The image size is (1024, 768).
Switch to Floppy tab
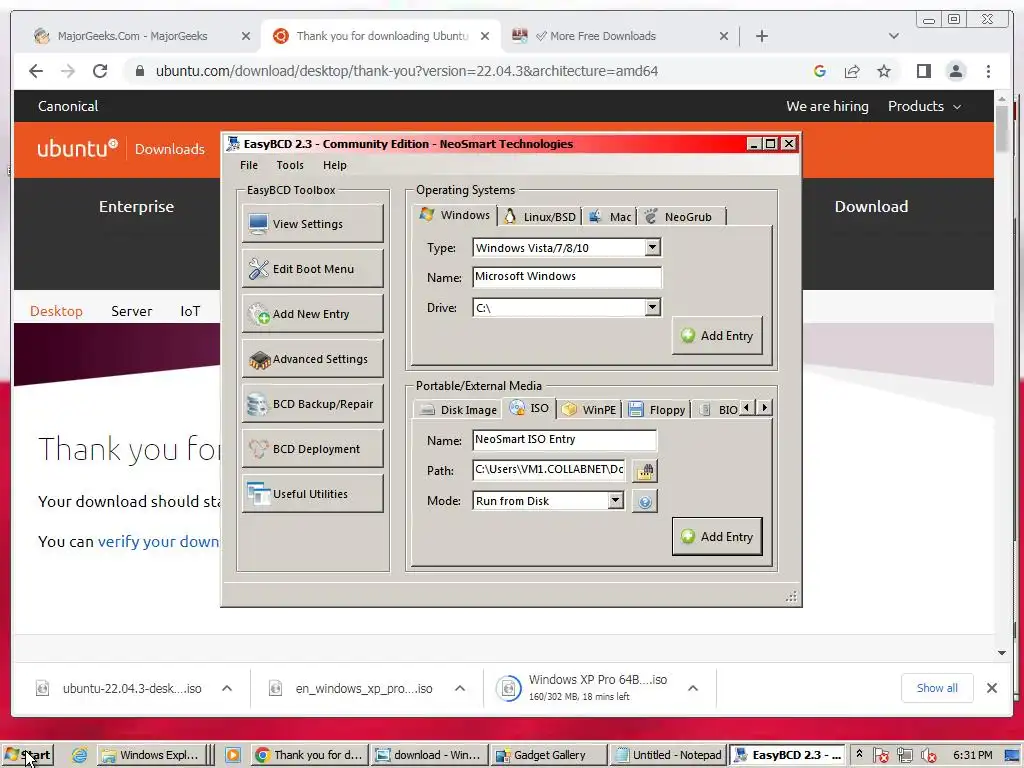coord(657,409)
